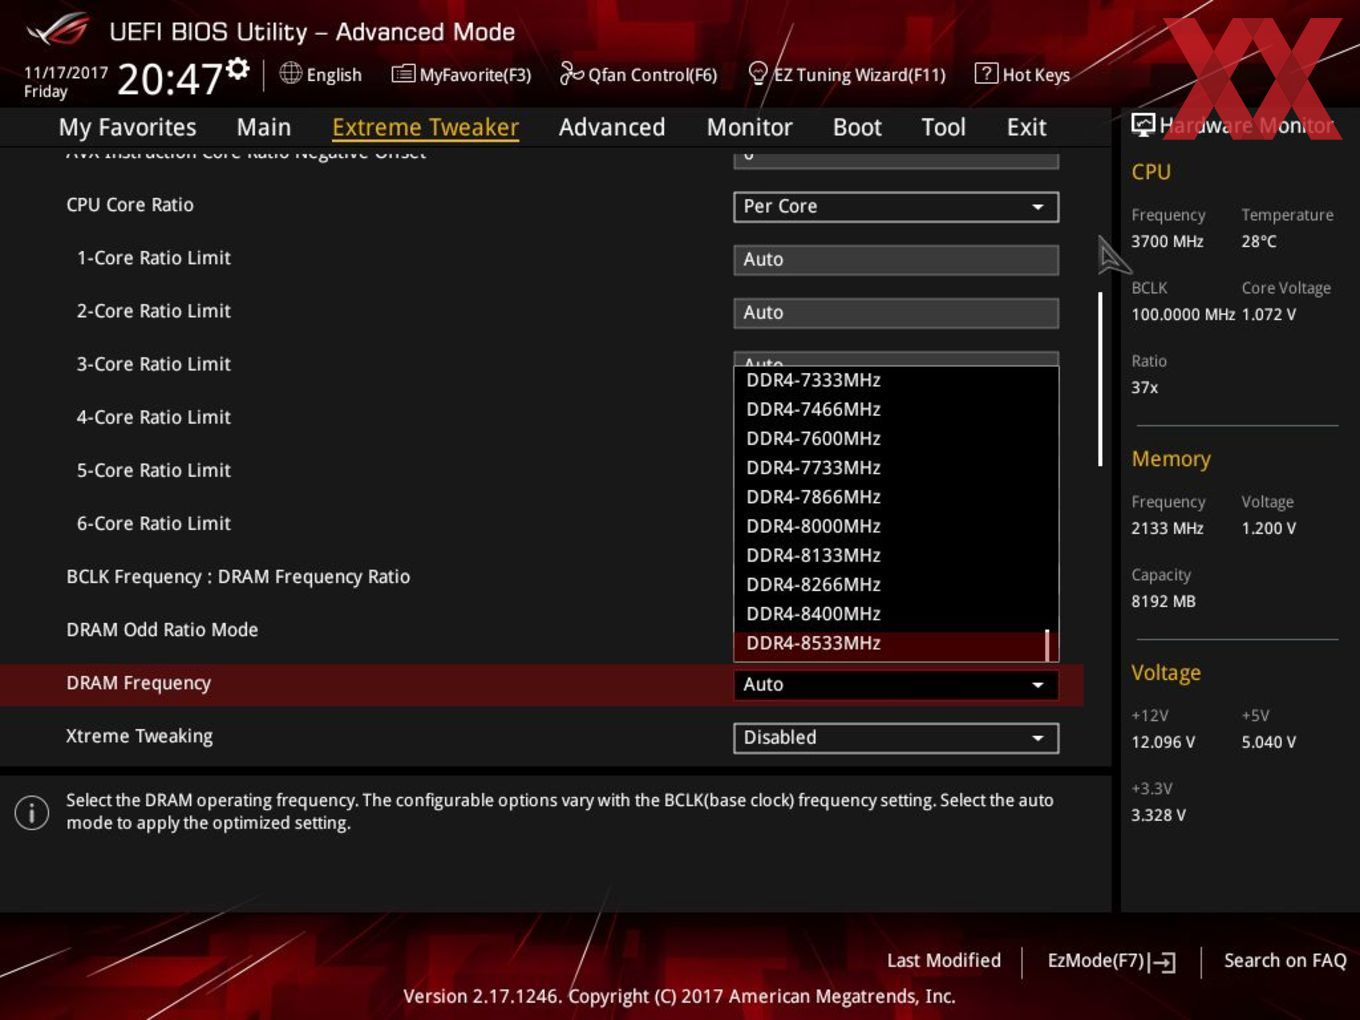This screenshot has height=1020, width=1360.
Task: Click the Hardware Monitor screen icon
Action: [x=1143, y=125]
